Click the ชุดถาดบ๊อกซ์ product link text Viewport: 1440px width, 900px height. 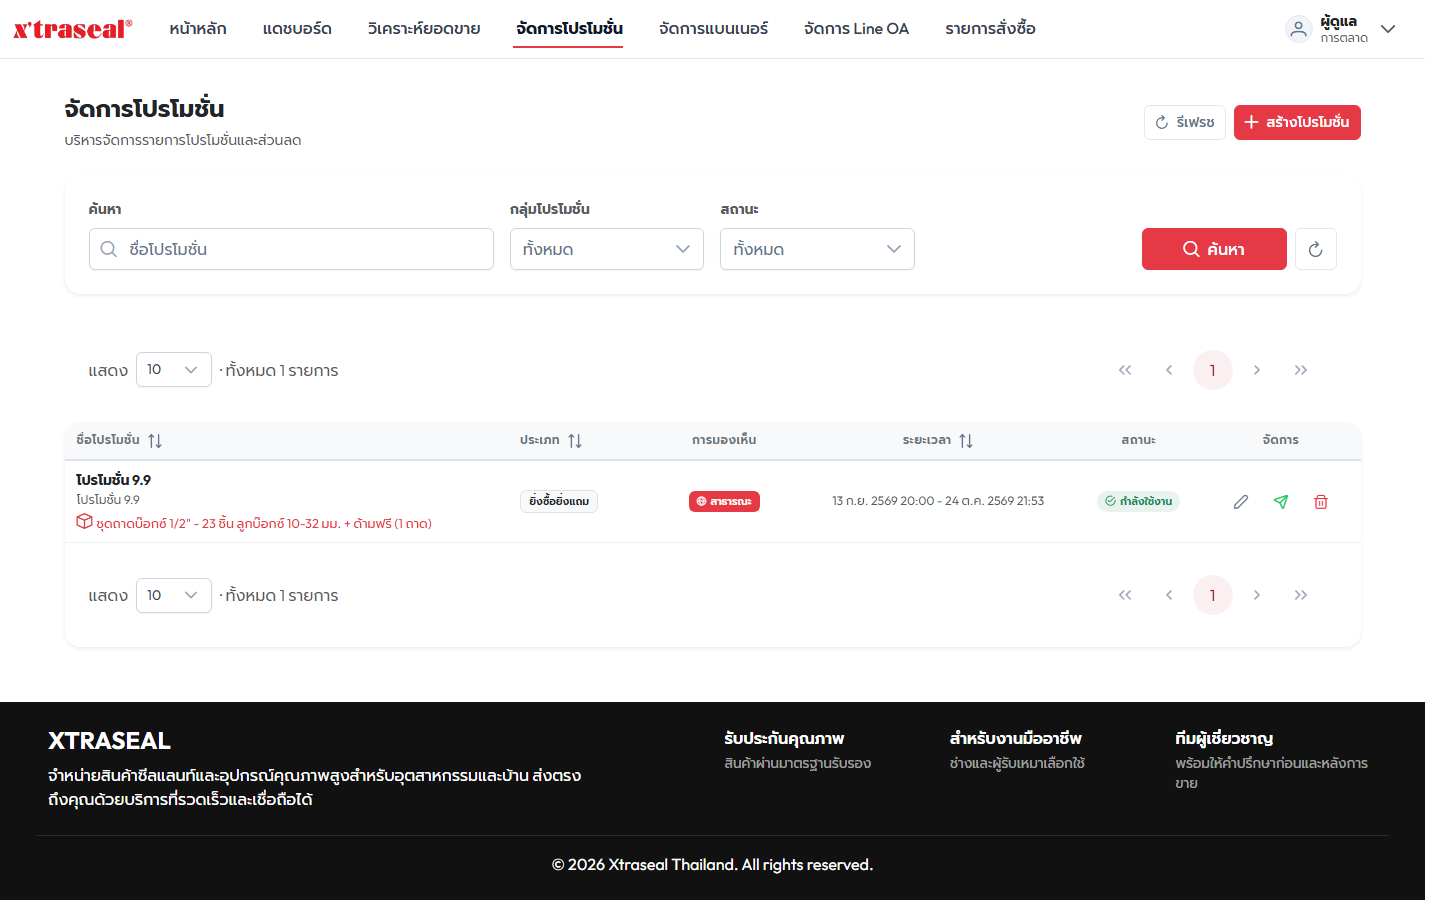264,523
